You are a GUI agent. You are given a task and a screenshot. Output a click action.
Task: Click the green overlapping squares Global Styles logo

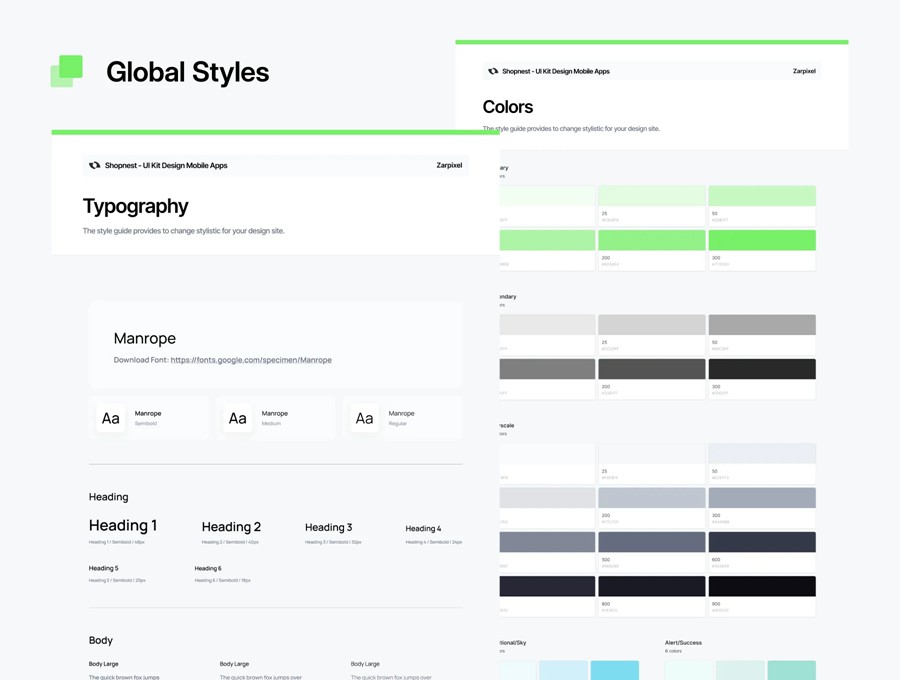(x=67, y=71)
